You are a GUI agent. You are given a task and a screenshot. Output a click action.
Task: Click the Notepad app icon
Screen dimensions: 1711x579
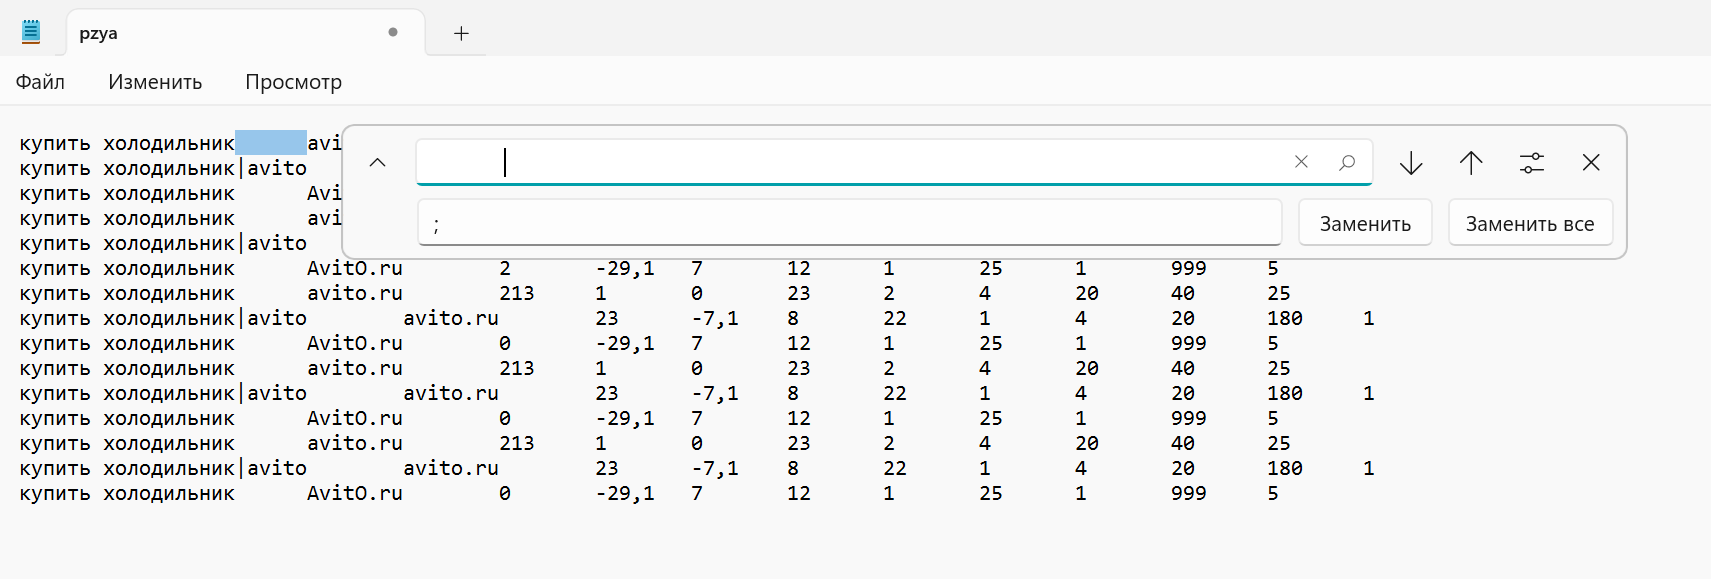coord(31,32)
